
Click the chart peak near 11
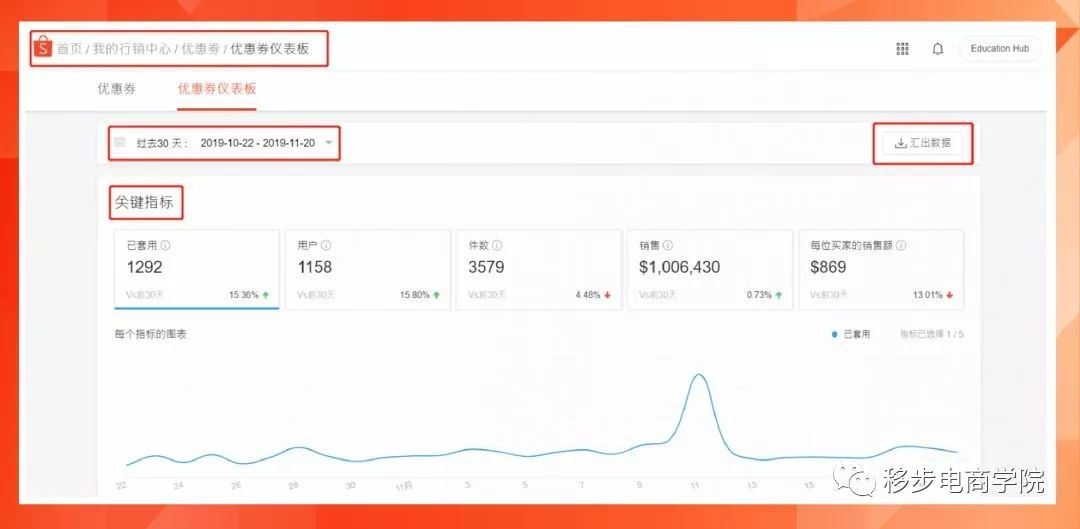point(698,375)
